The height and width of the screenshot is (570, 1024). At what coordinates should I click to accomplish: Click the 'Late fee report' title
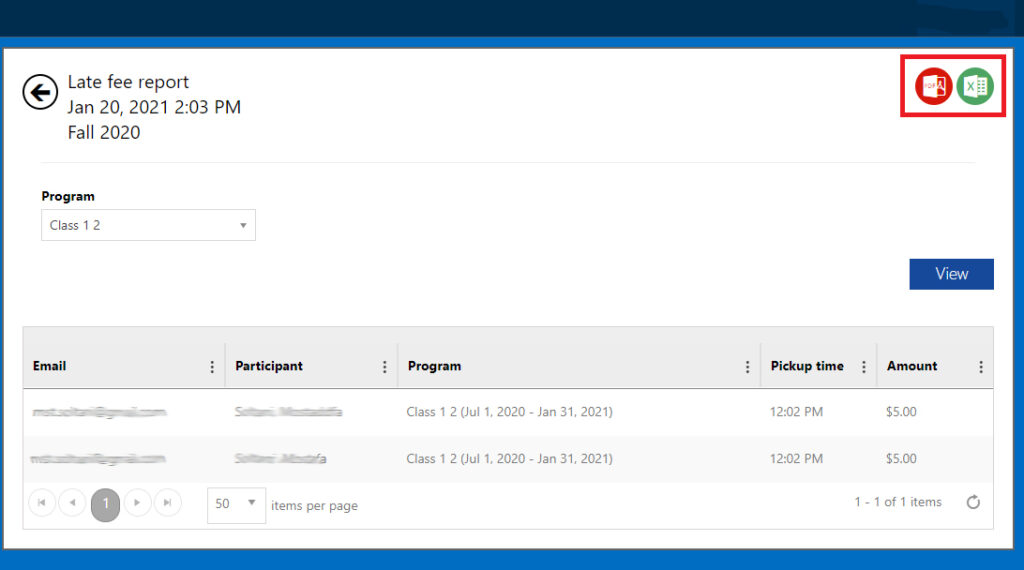(128, 82)
